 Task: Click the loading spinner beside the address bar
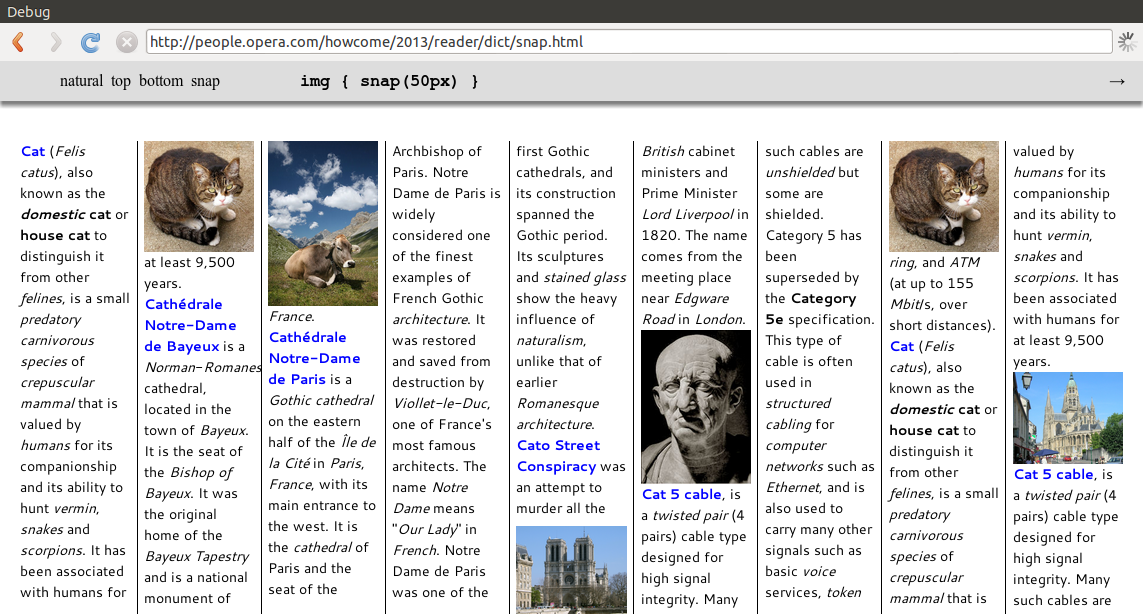click(x=1127, y=42)
